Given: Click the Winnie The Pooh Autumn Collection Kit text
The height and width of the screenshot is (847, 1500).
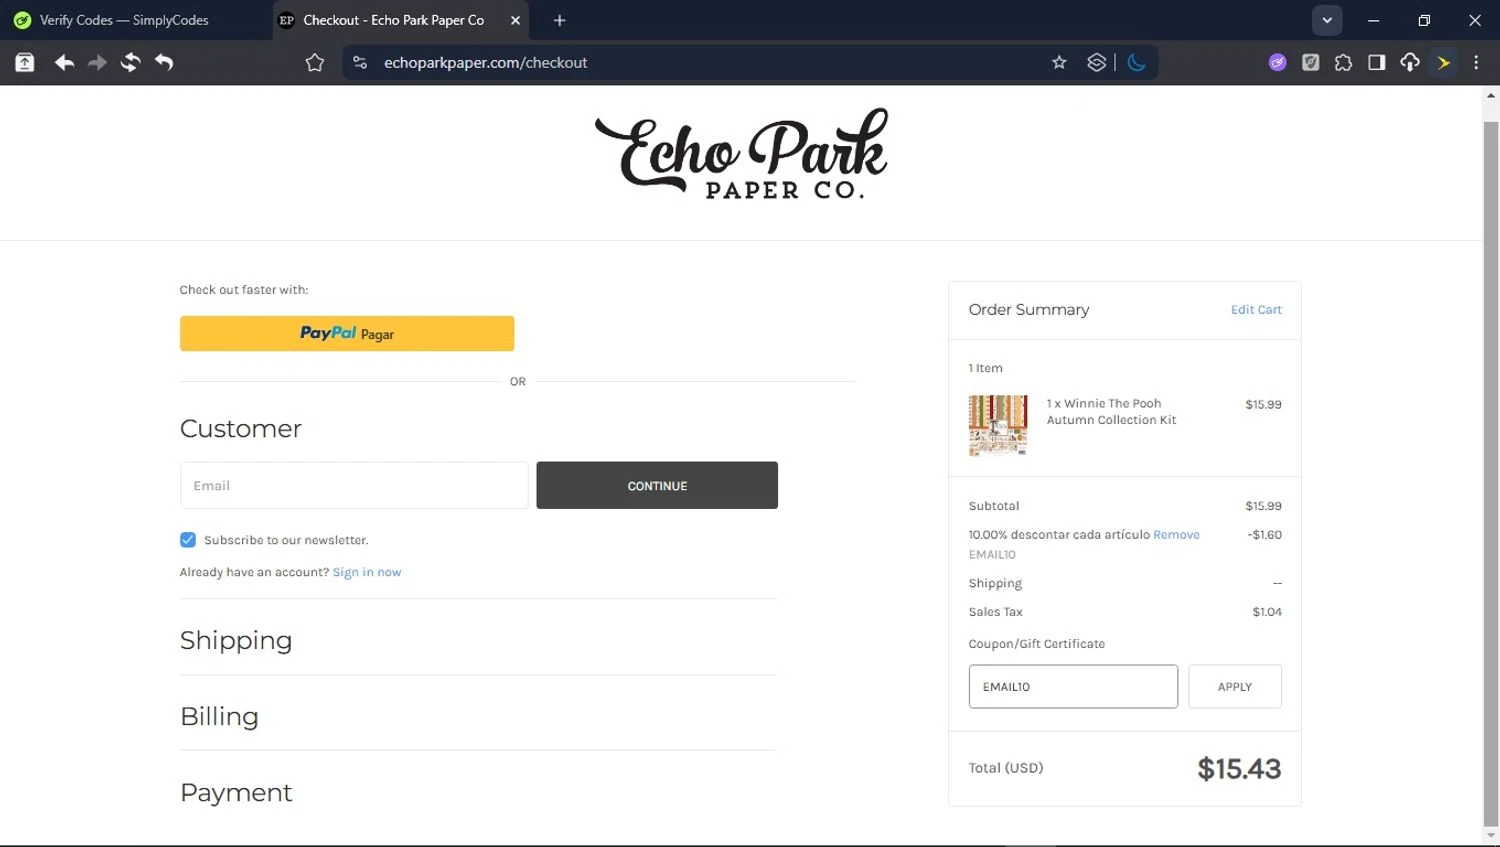Looking at the screenshot, I should point(1111,412).
